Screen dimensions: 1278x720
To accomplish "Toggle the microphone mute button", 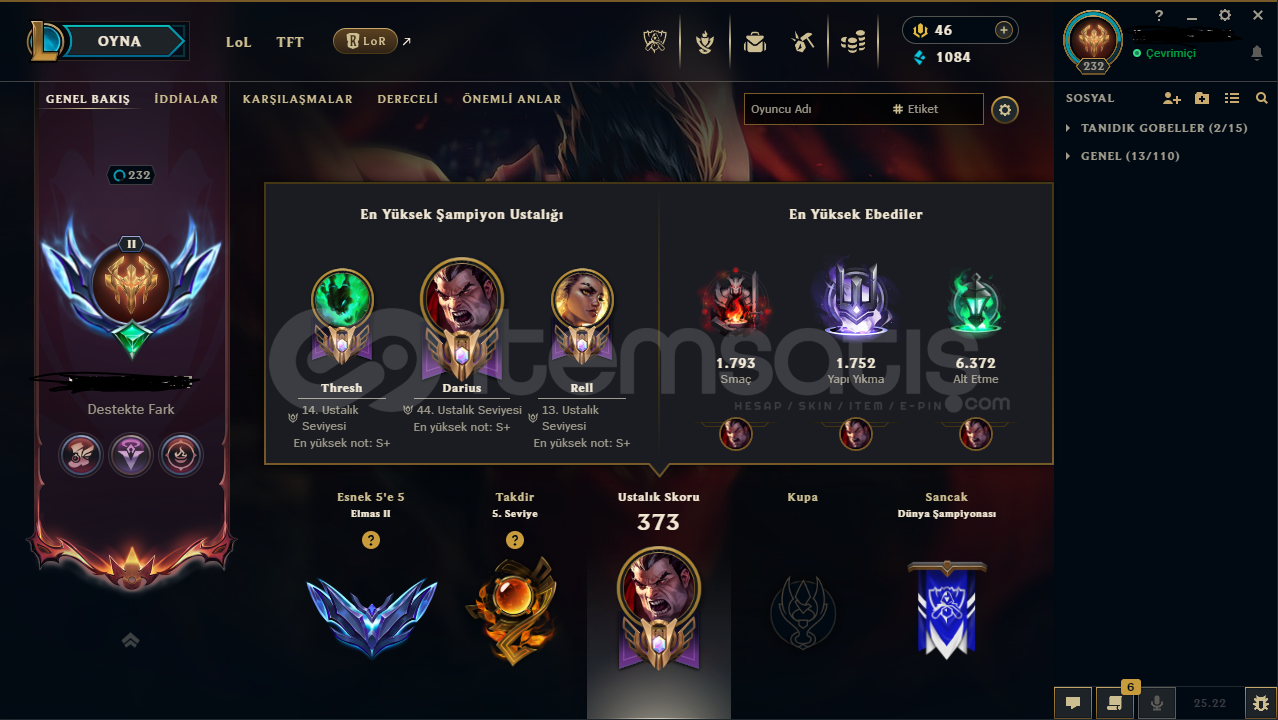I will (1157, 703).
